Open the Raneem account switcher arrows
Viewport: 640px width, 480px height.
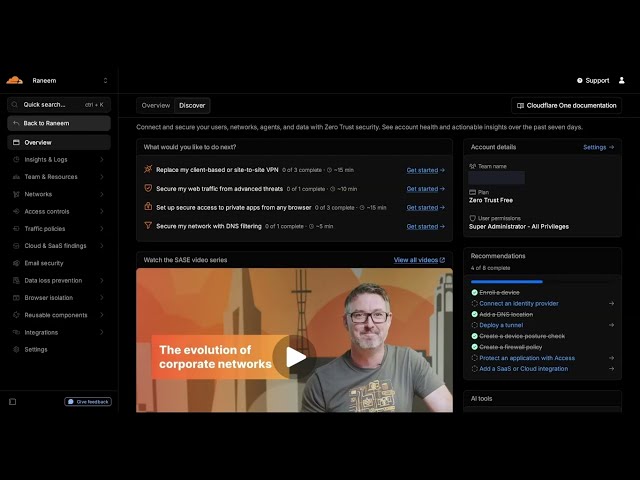tap(105, 80)
